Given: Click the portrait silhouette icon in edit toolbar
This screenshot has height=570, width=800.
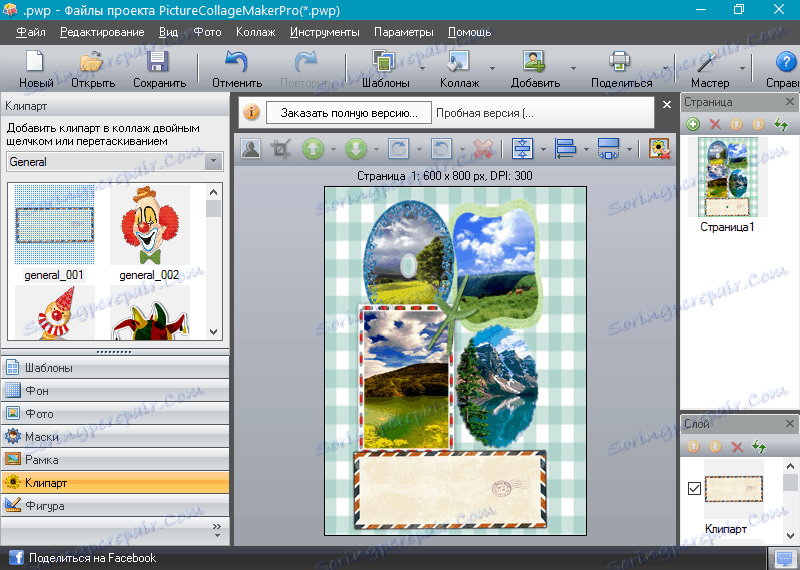Looking at the screenshot, I should click(x=251, y=149).
